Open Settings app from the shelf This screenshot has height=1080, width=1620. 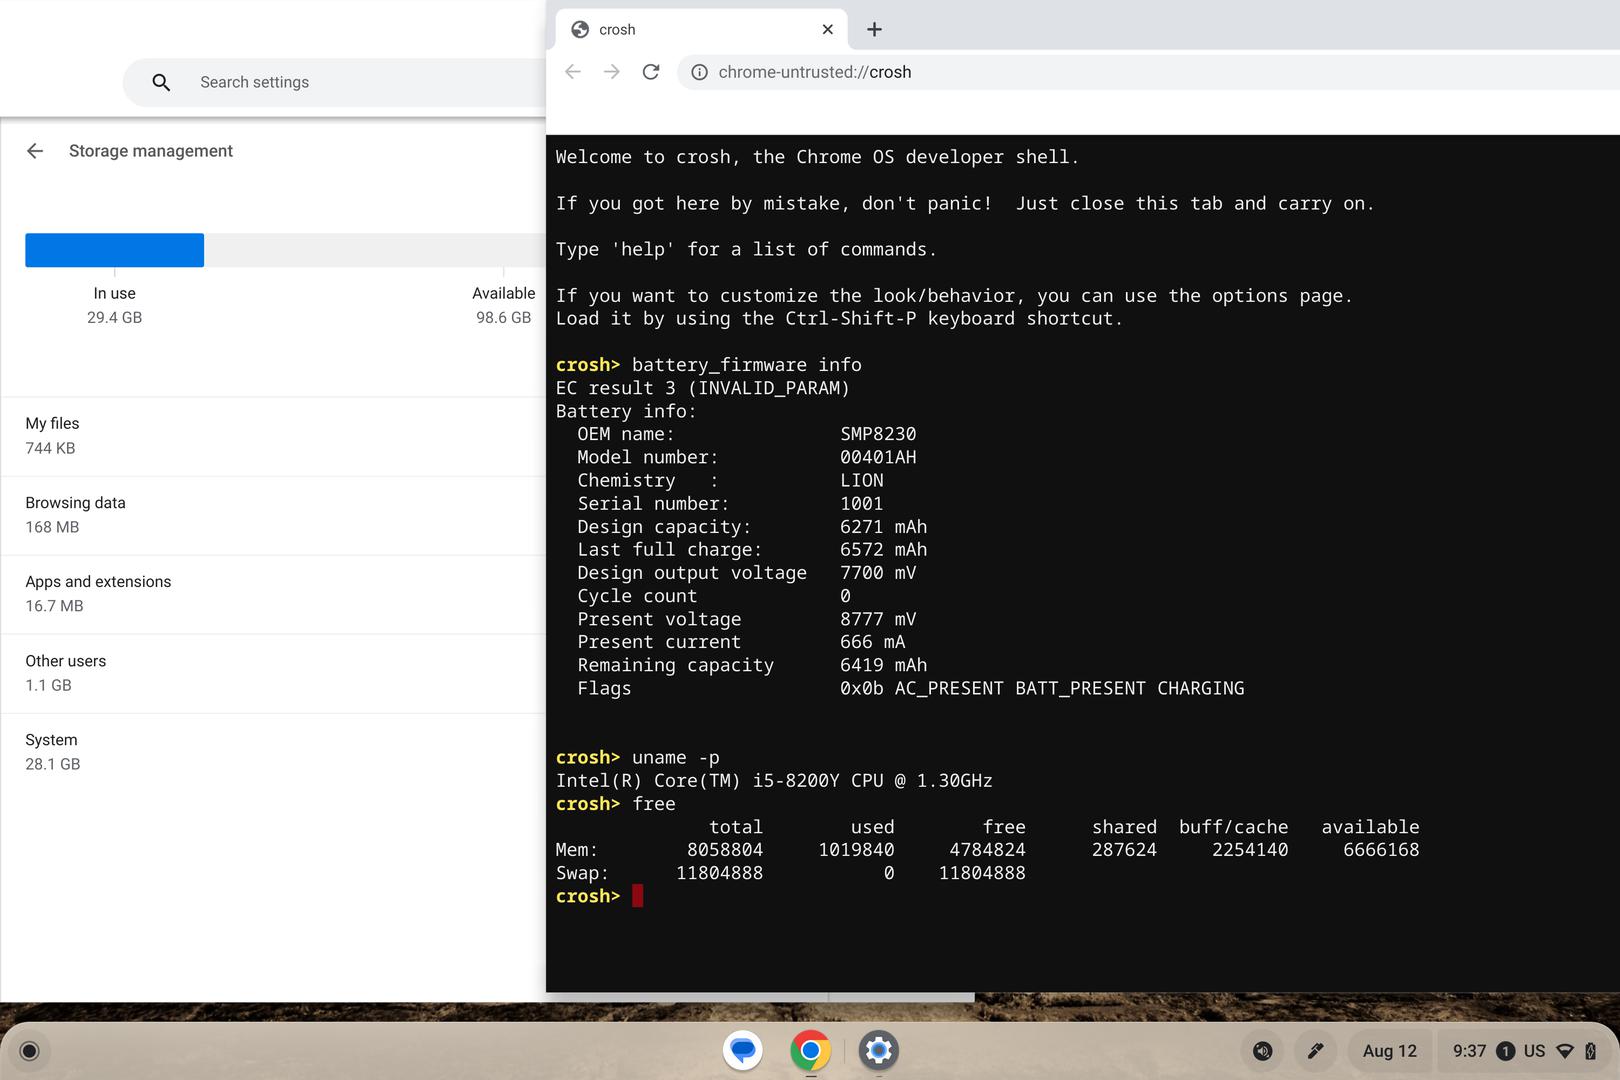point(879,1051)
